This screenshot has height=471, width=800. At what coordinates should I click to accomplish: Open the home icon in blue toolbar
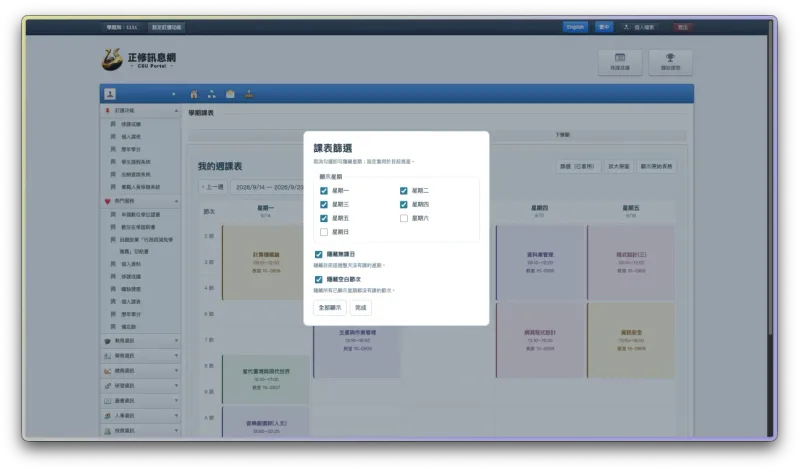pos(194,94)
